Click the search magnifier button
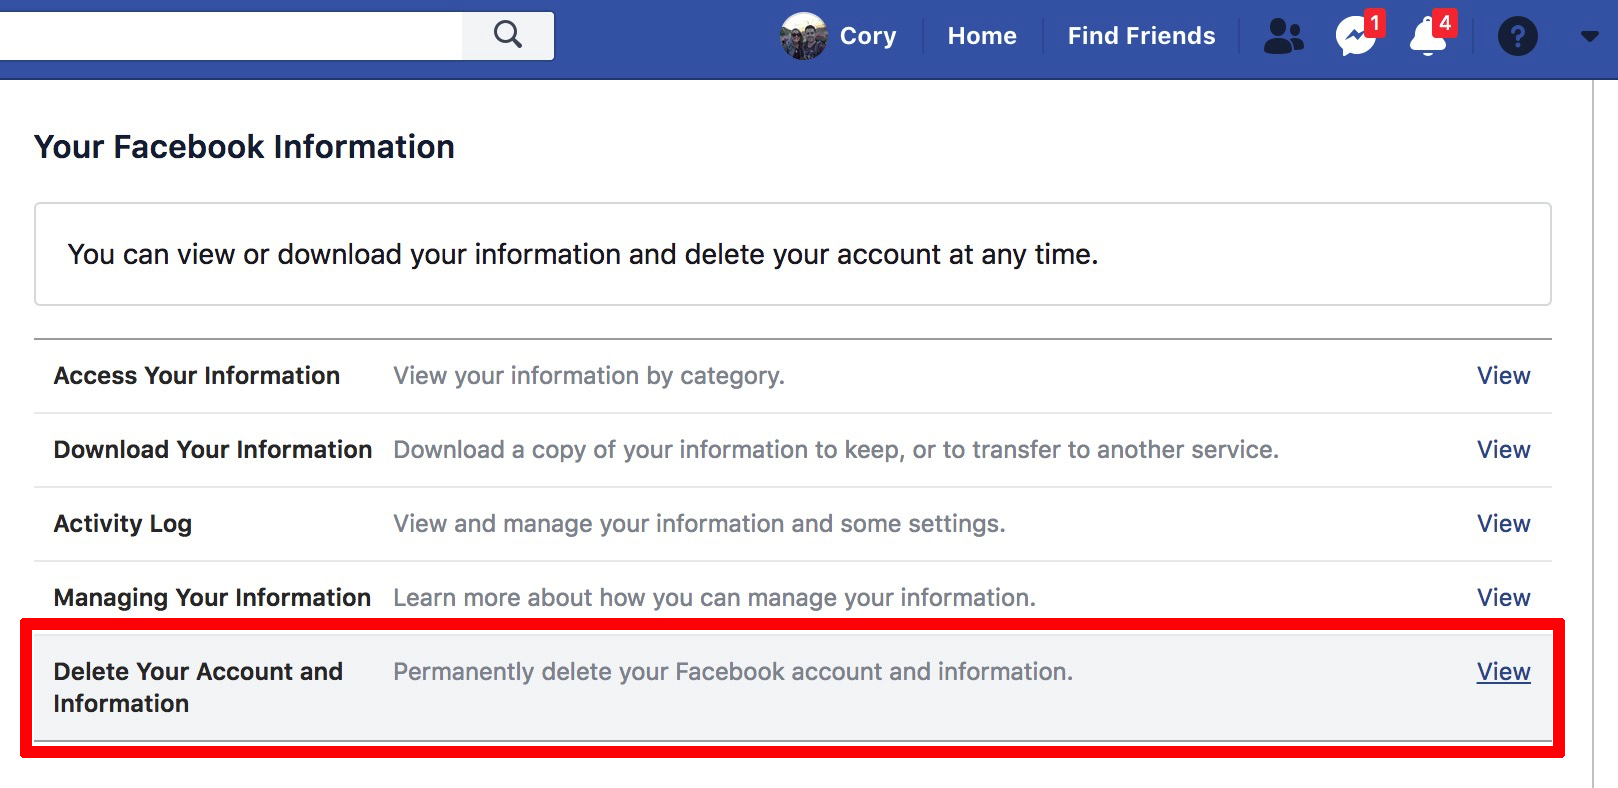The image size is (1618, 788). 508,36
